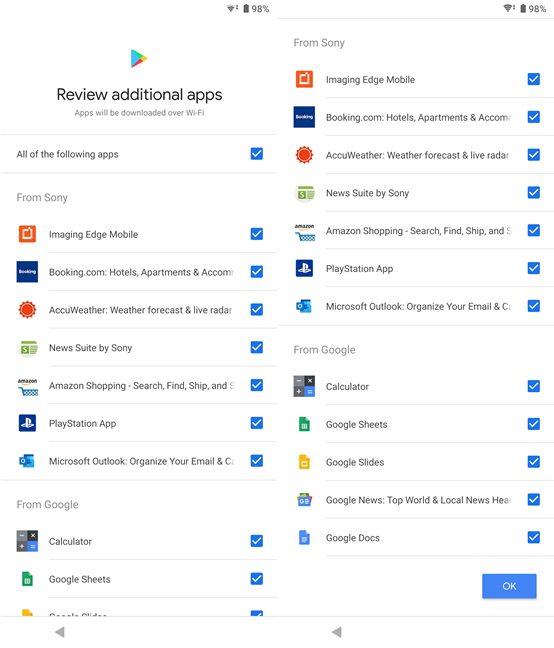Click 'Review additional apps' heading

pyautogui.click(x=139, y=95)
